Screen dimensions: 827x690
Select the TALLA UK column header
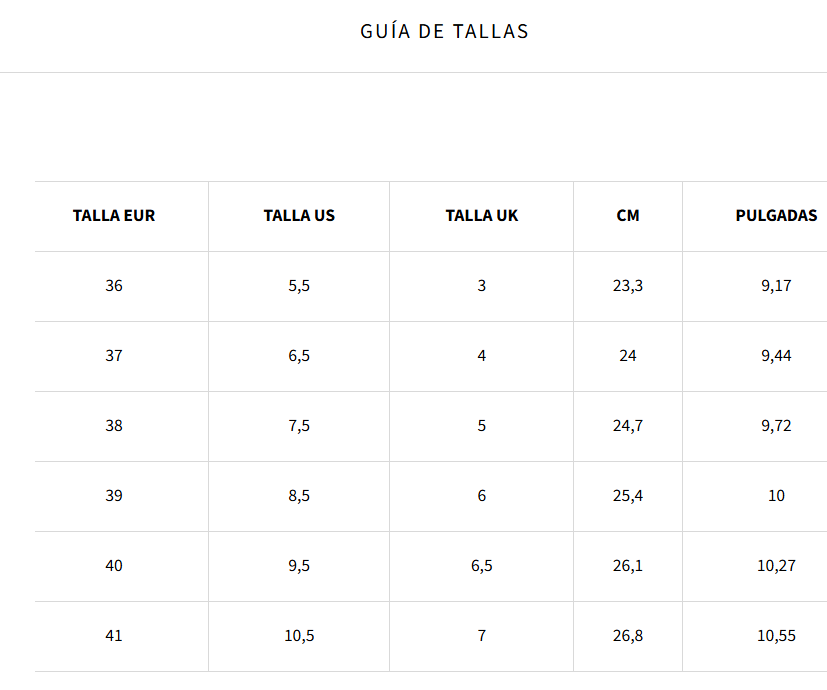(482, 216)
